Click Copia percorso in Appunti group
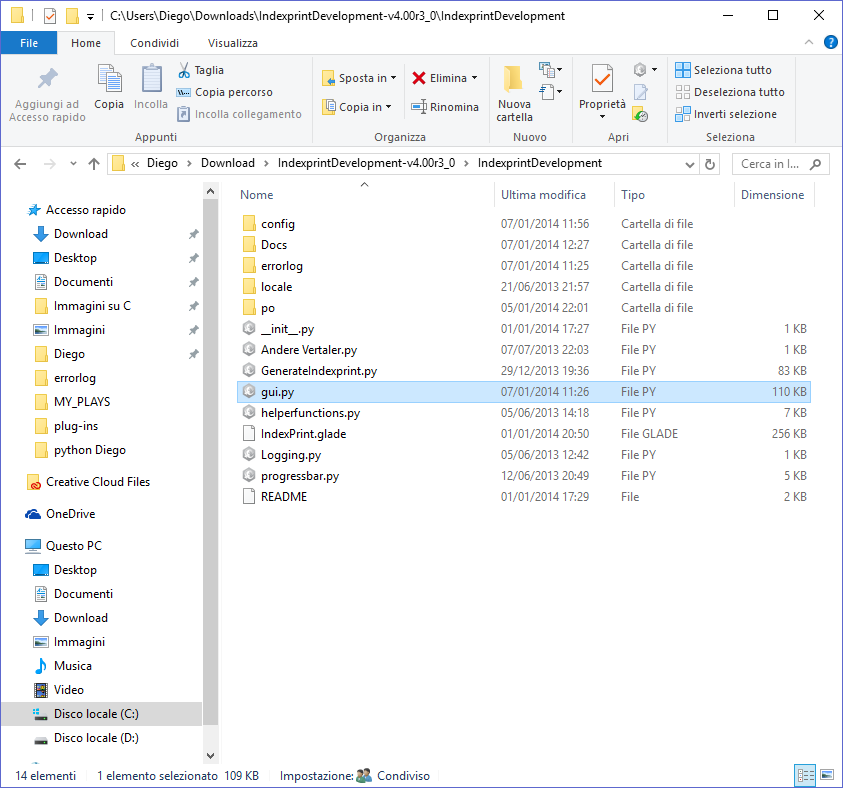 click(x=225, y=92)
